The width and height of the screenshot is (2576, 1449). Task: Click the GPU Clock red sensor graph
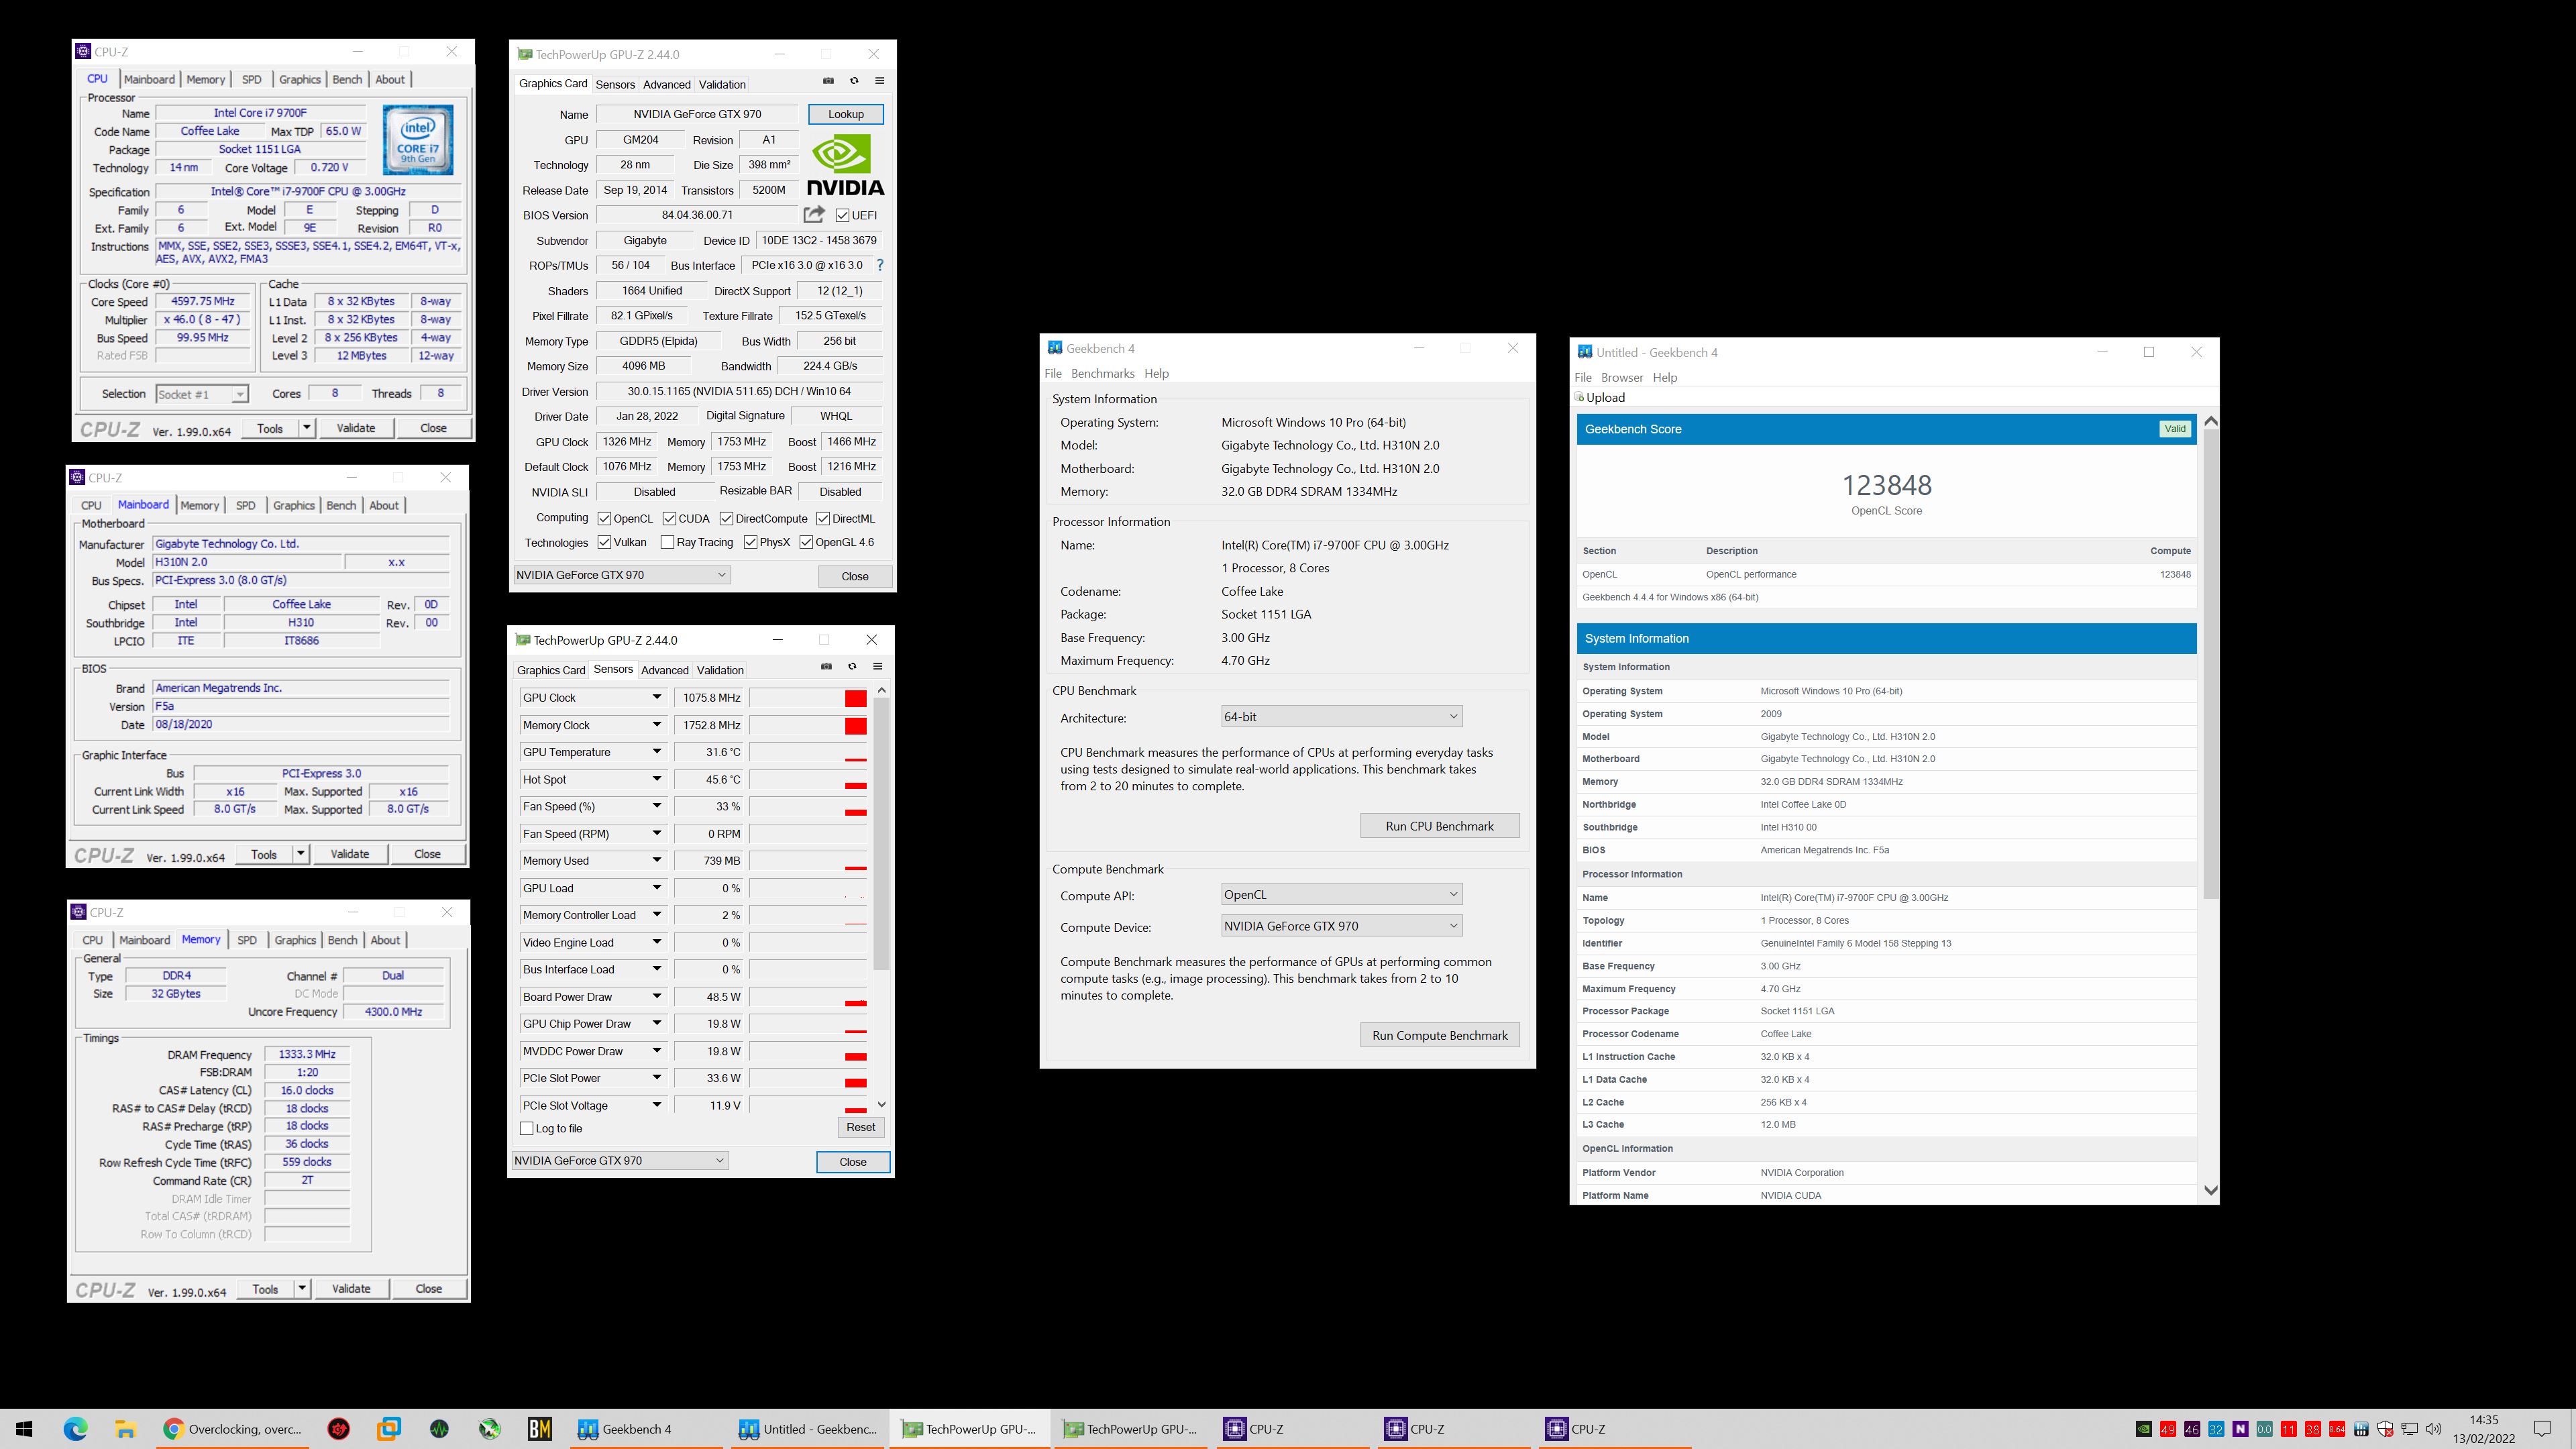[808, 698]
